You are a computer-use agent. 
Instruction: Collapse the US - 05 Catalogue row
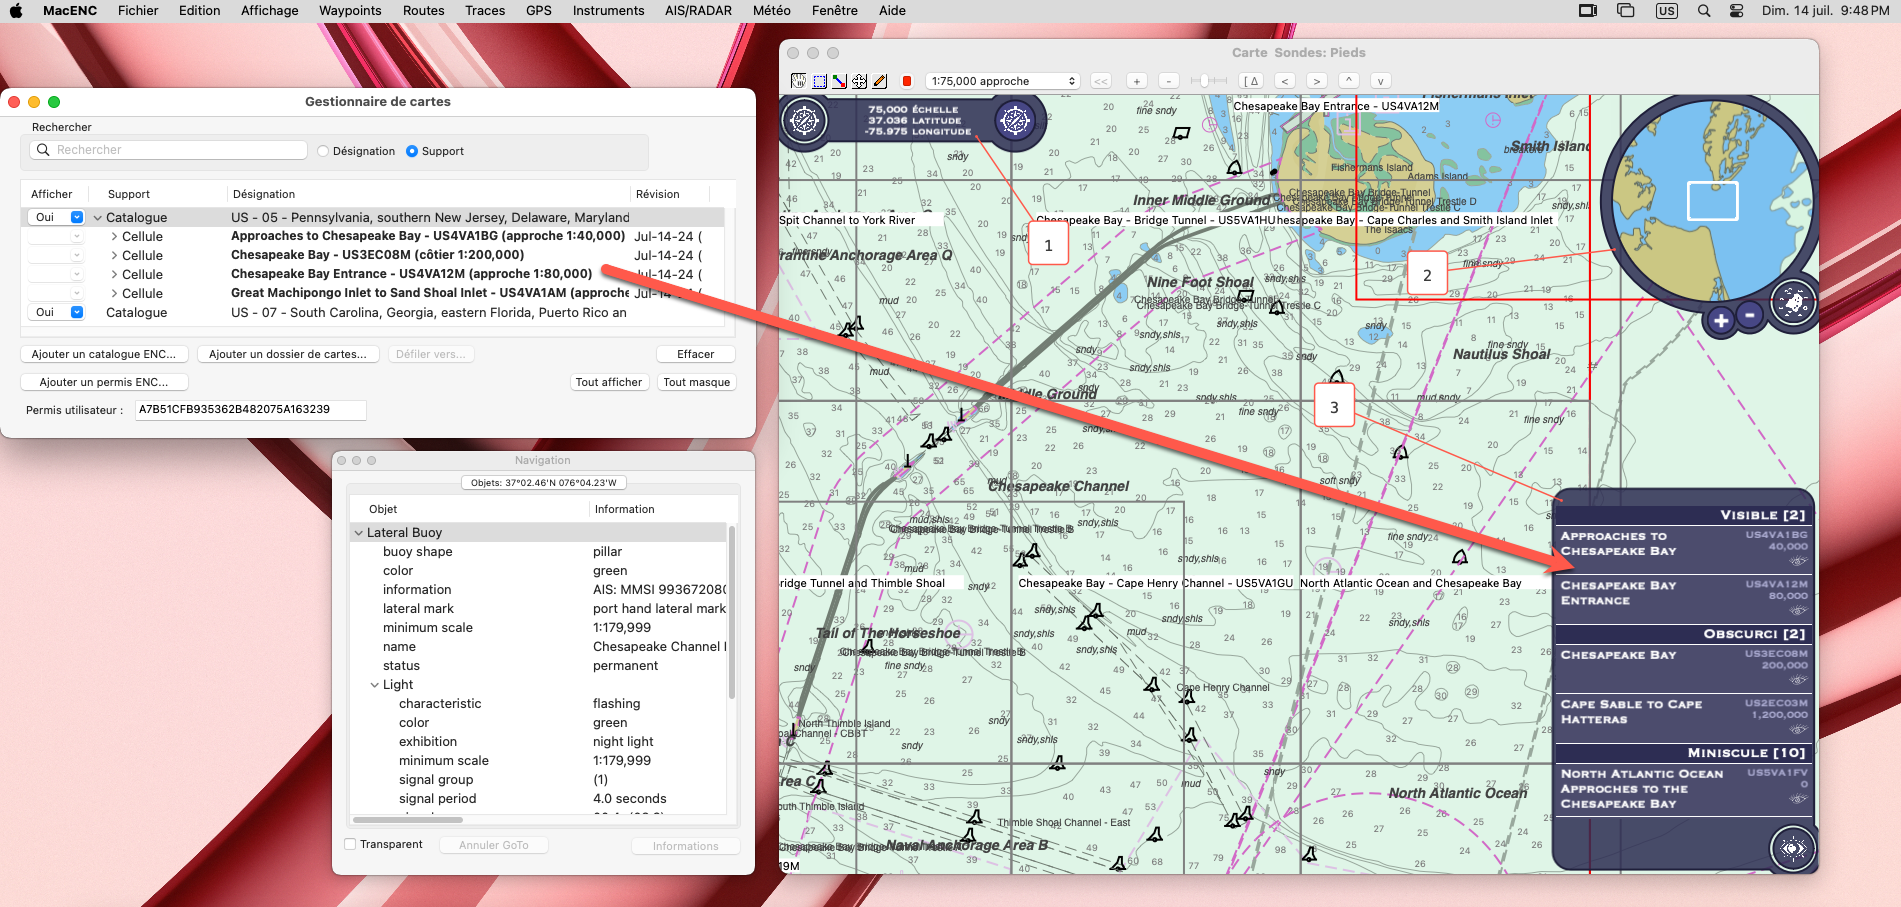pos(97,218)
